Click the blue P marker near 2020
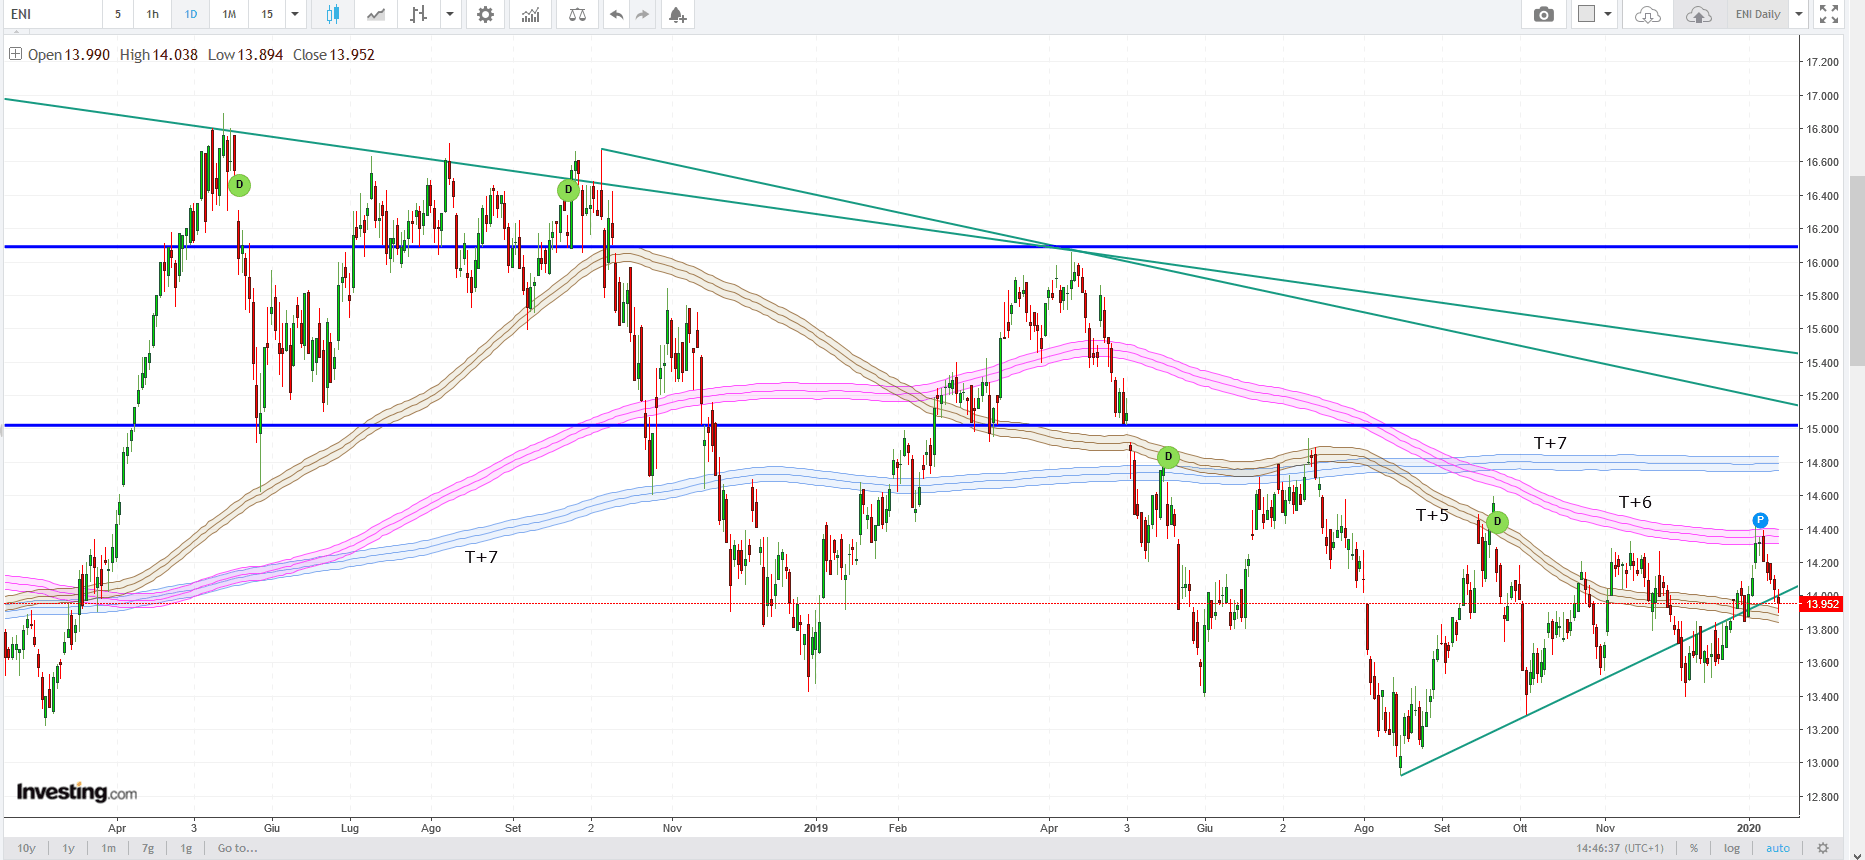Screen dimensions: 1865x860 1760,520
